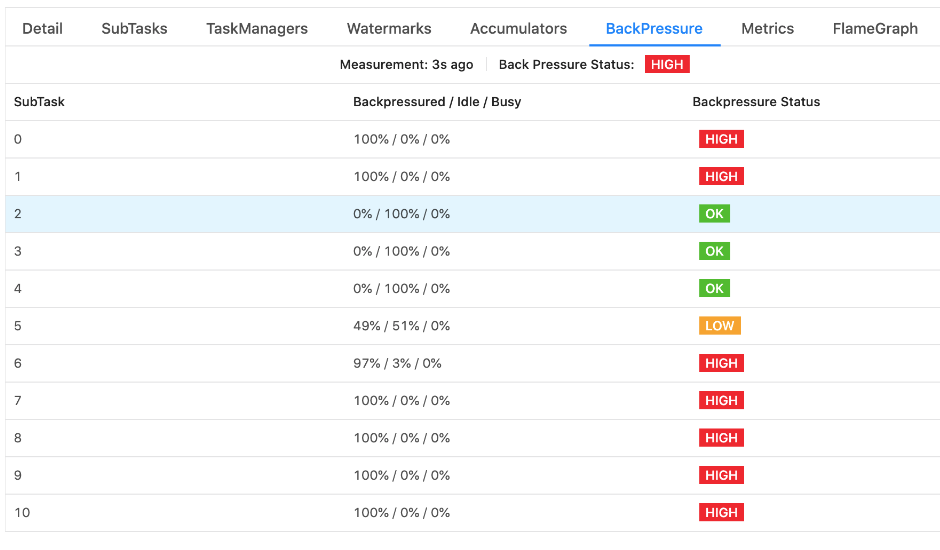The height and width of the screenshot is (550, 940).
Task: Click the Backpressured / Idle / Busy column header
Action: [437, 102]
